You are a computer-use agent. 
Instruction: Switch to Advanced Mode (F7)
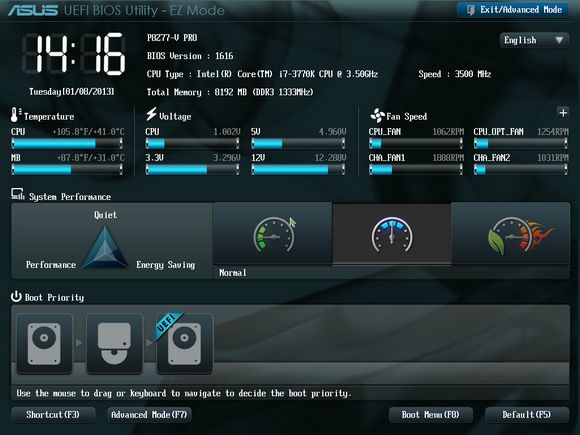coord(149,415)
